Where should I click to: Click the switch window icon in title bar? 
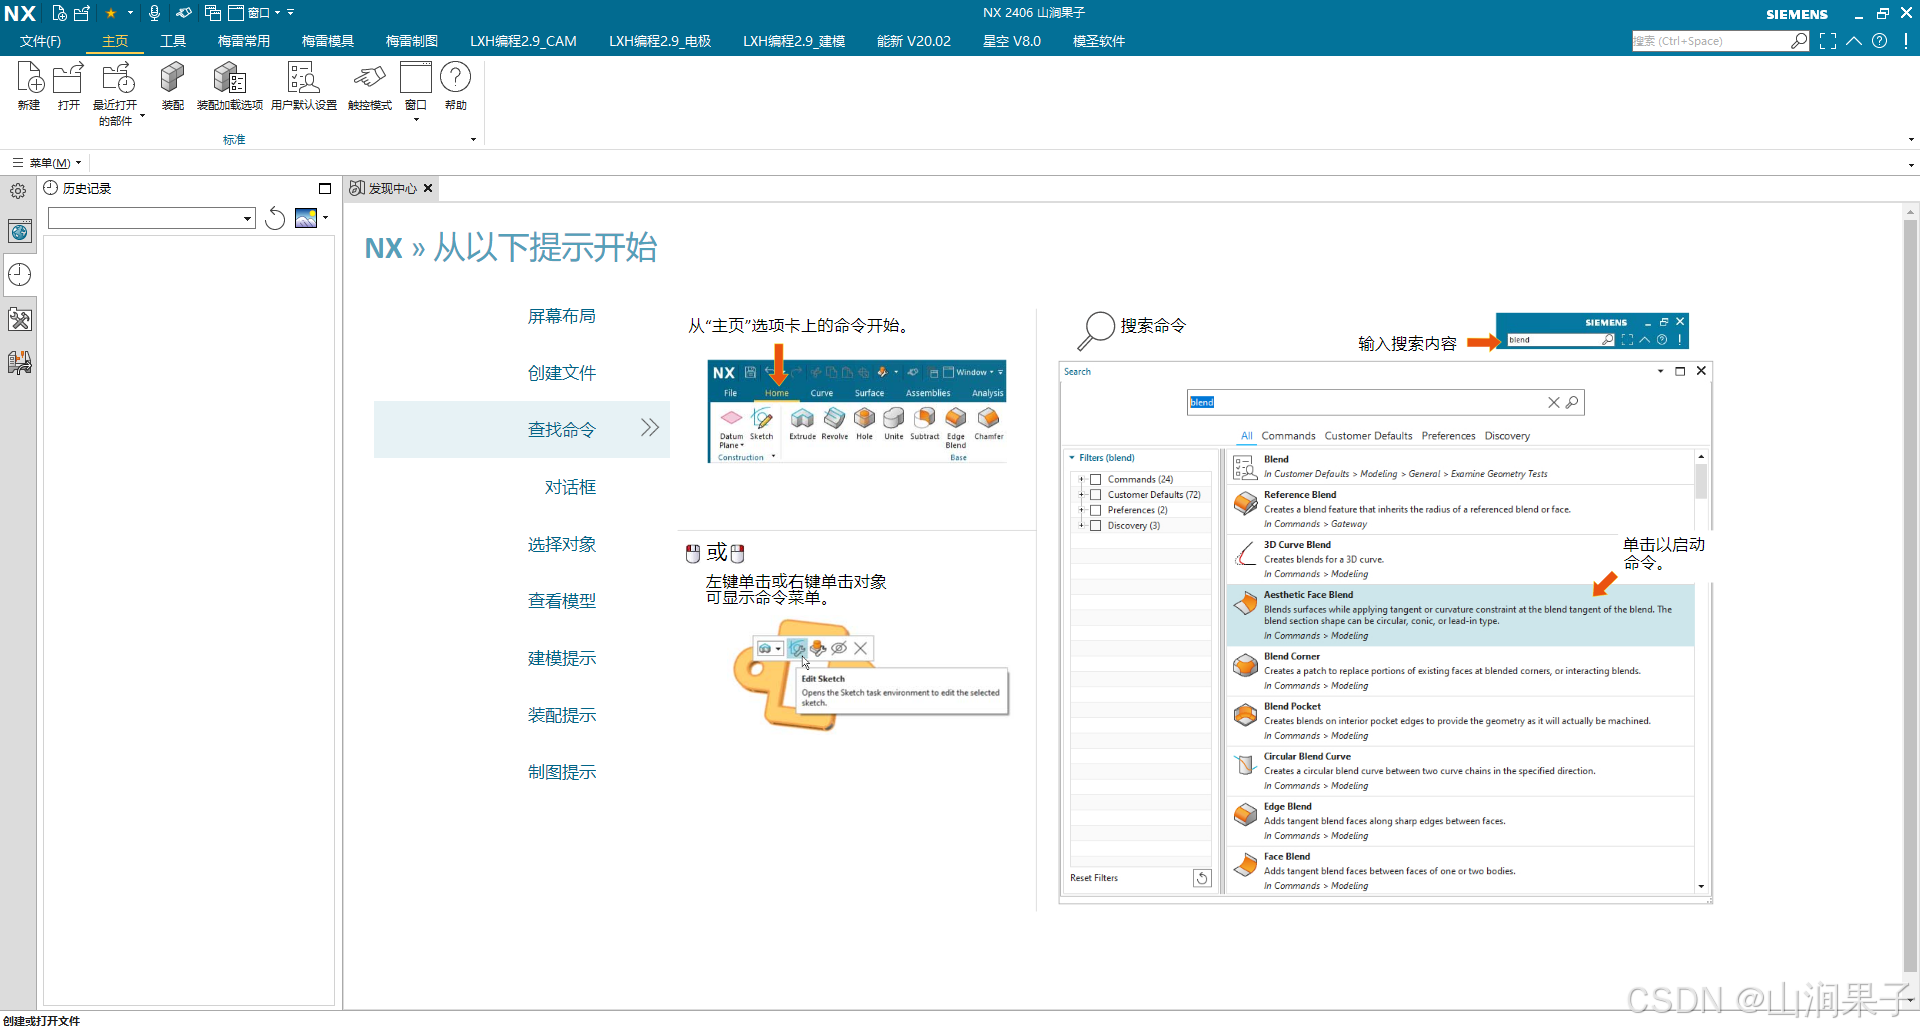pos(213,13)
